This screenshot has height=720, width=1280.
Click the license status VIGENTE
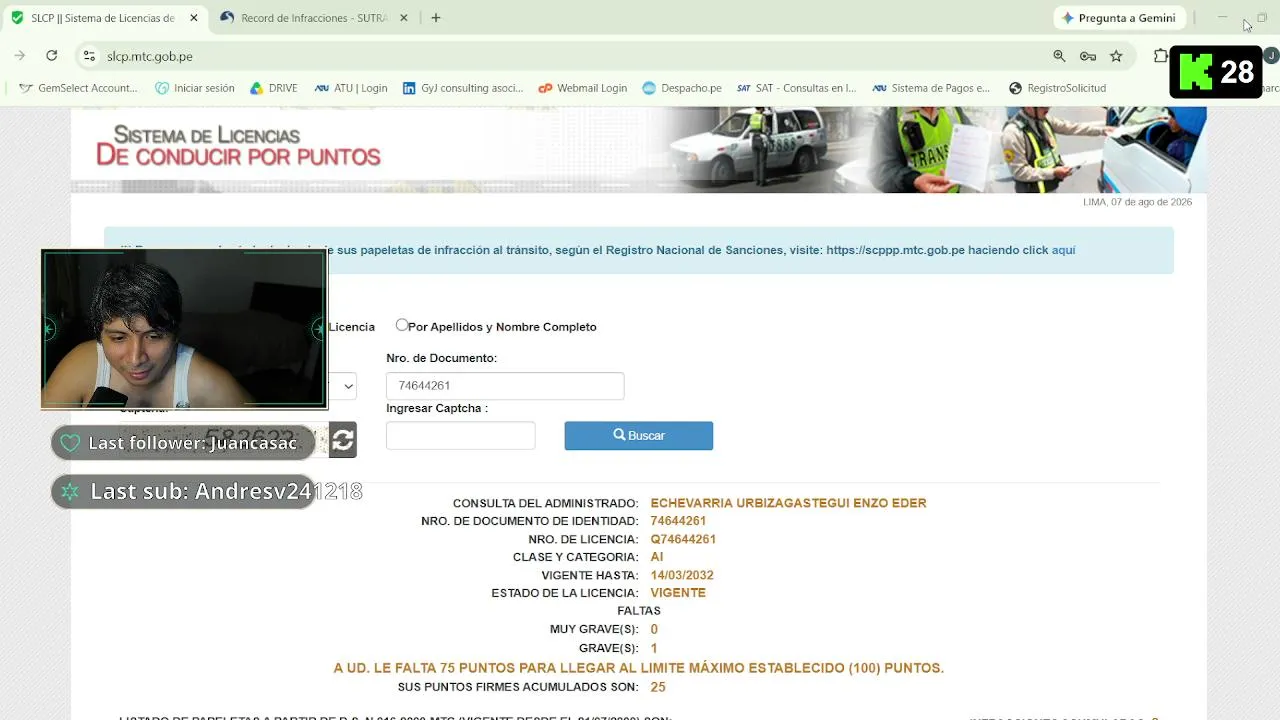point(678,593)
